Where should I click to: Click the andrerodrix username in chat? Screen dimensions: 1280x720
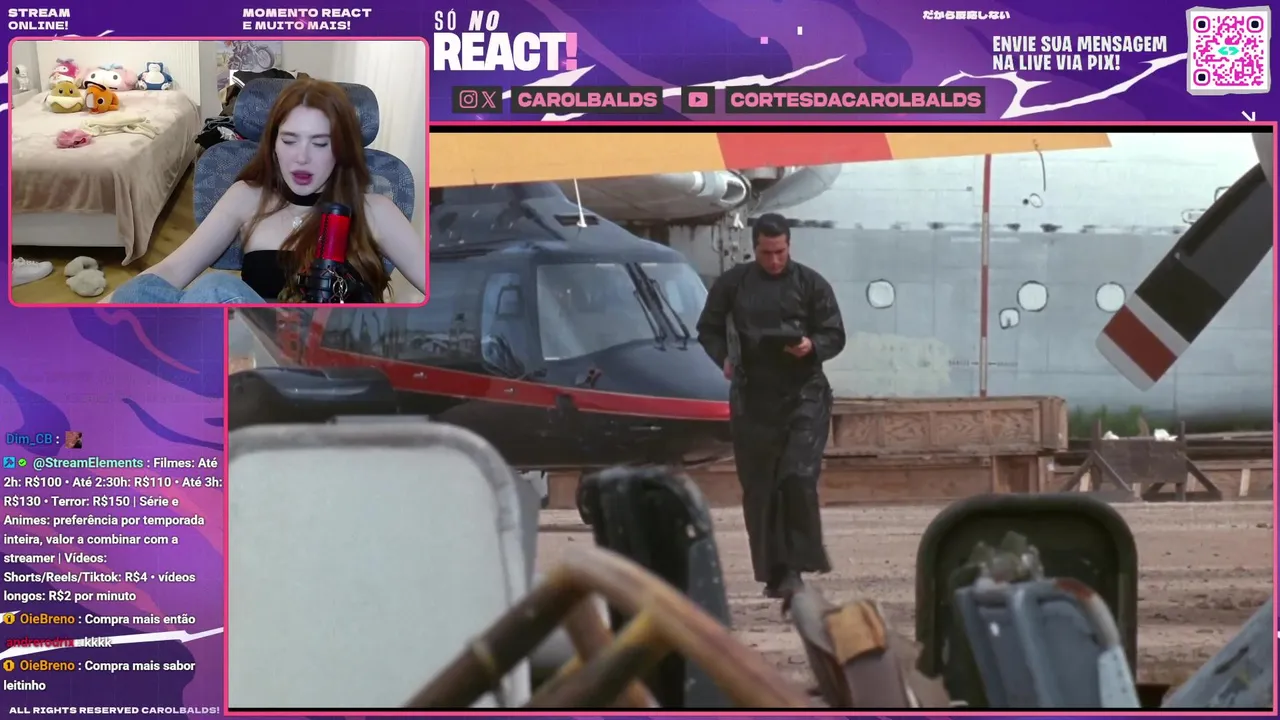pyautogui.click(x=40, y=642)
